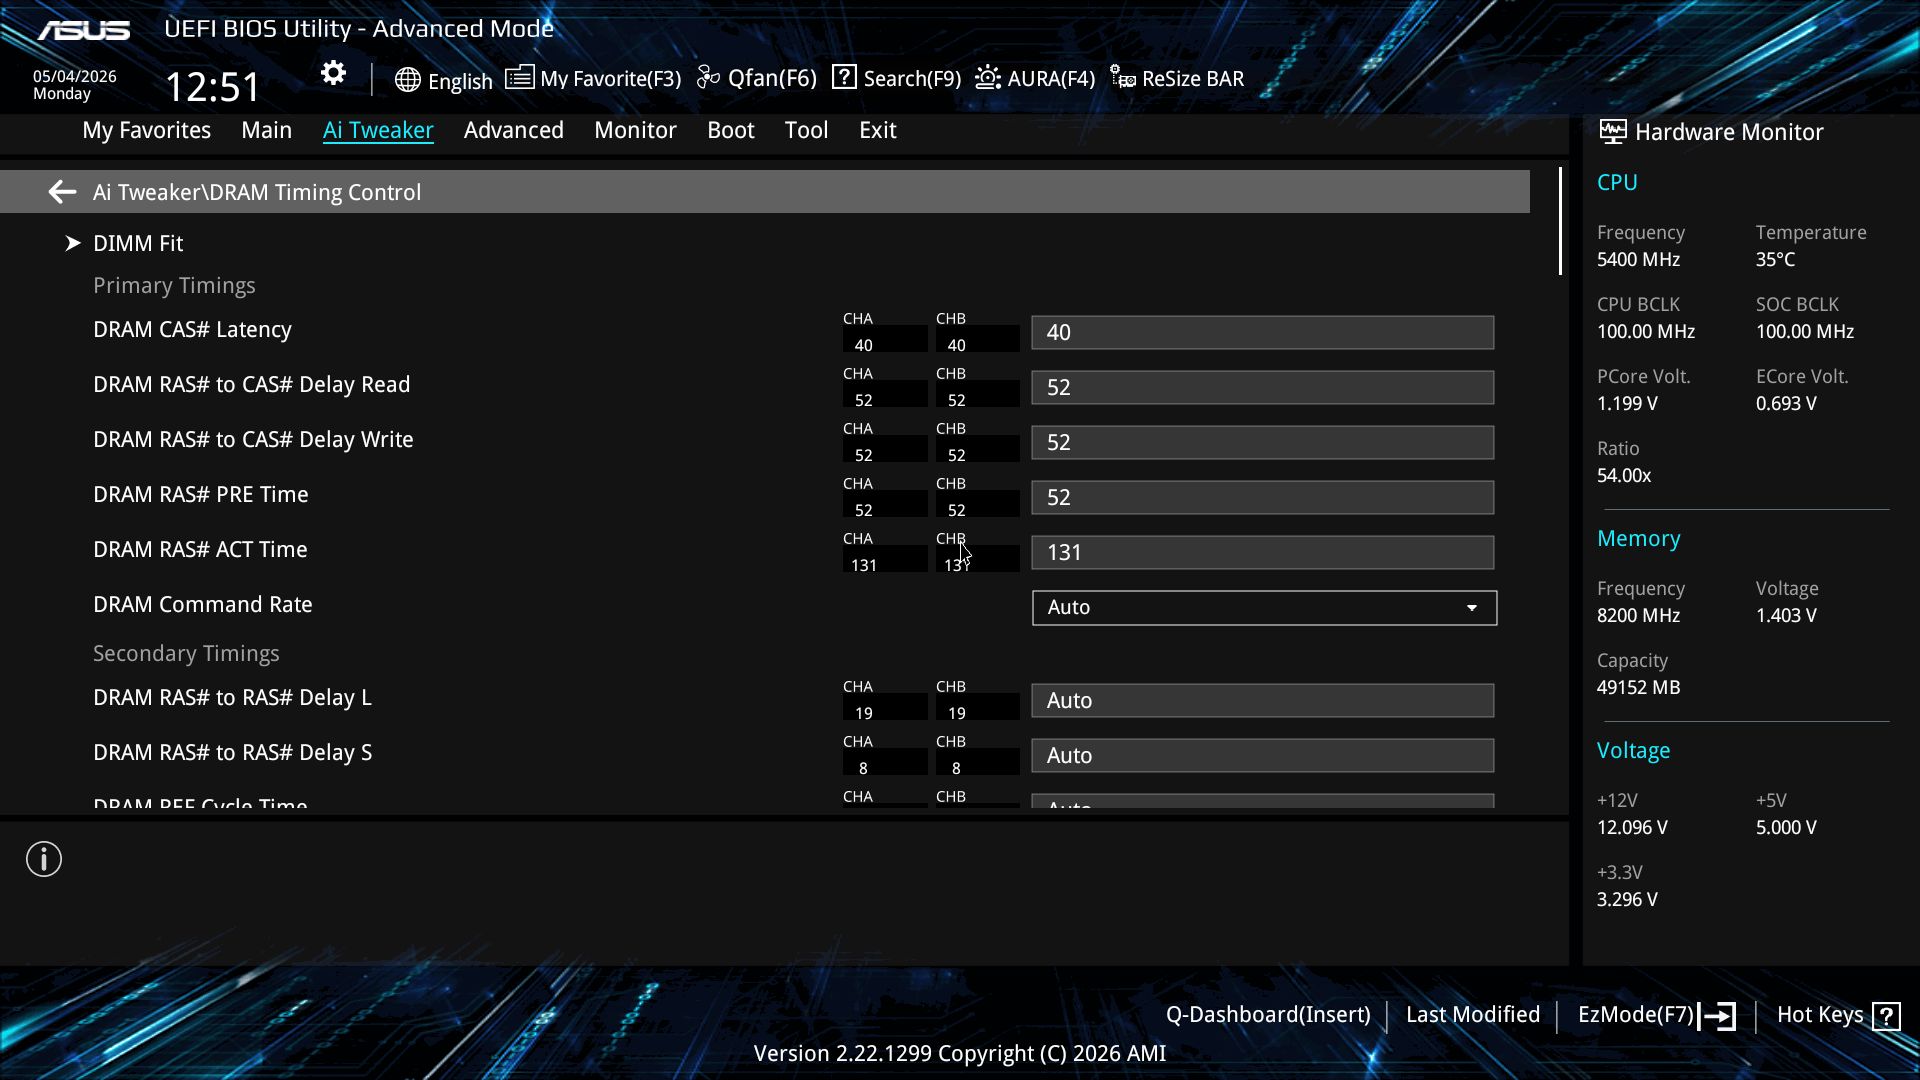Open the Tool tab

point(806,130)
